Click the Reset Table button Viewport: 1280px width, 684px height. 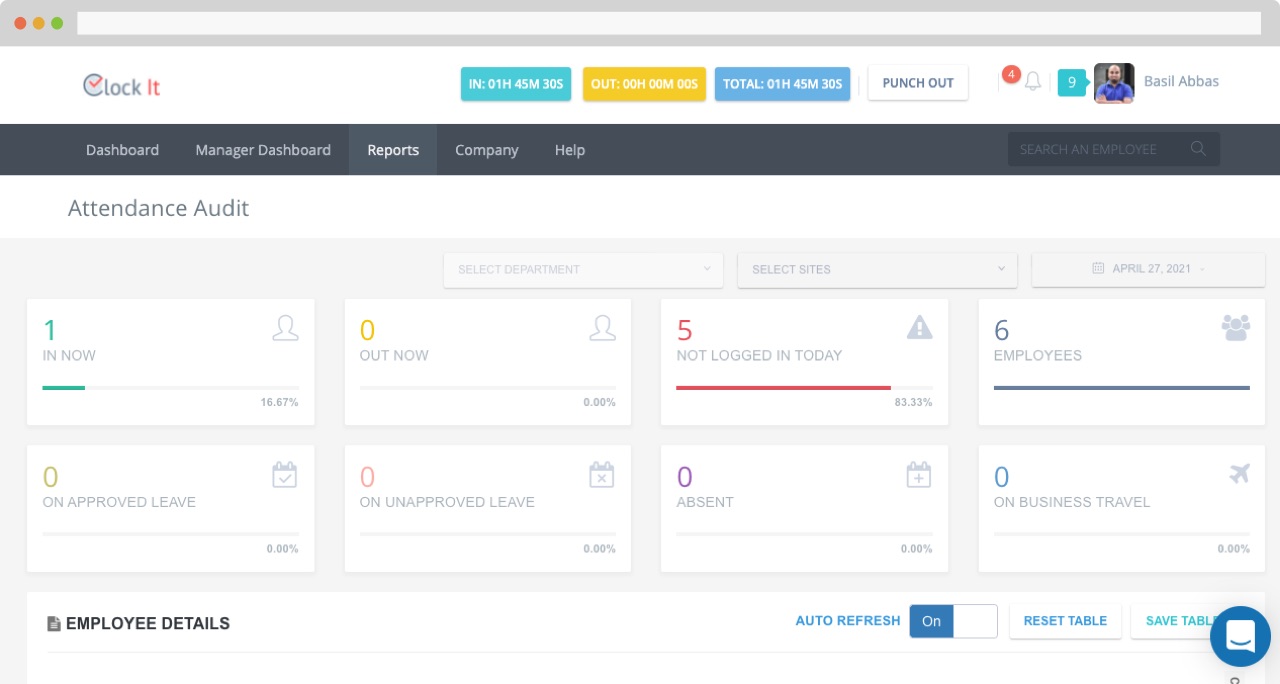(1065, 621)
